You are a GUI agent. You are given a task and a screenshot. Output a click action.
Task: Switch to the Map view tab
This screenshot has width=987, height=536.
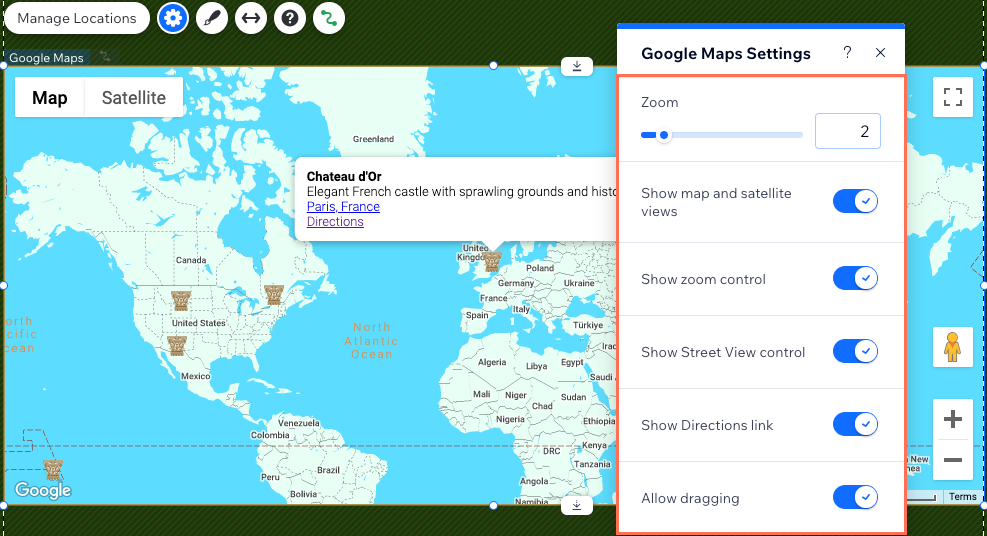(x=50, y=98)
